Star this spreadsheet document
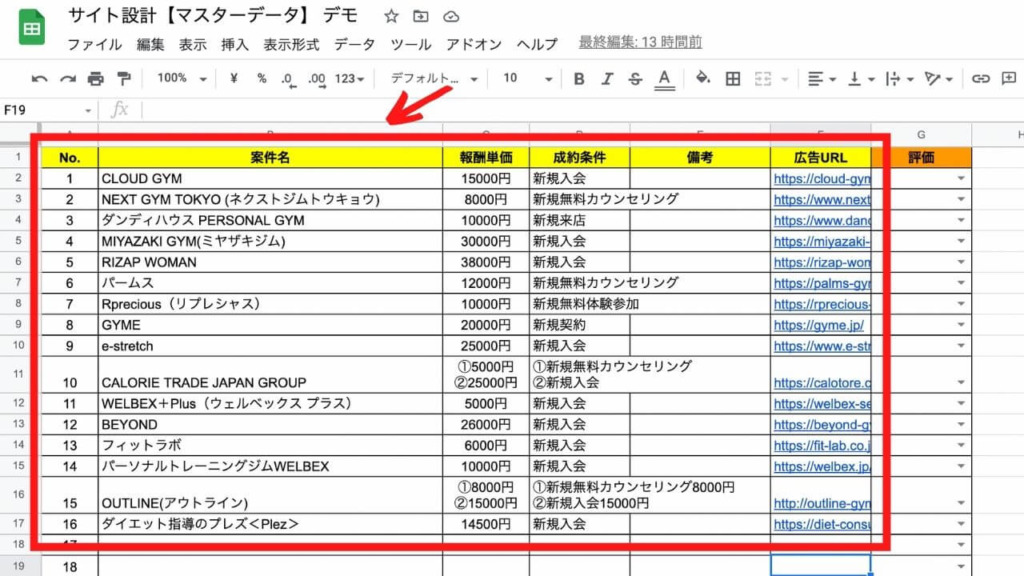This screenshot has width=1024, height=576. tap(391, 16)
